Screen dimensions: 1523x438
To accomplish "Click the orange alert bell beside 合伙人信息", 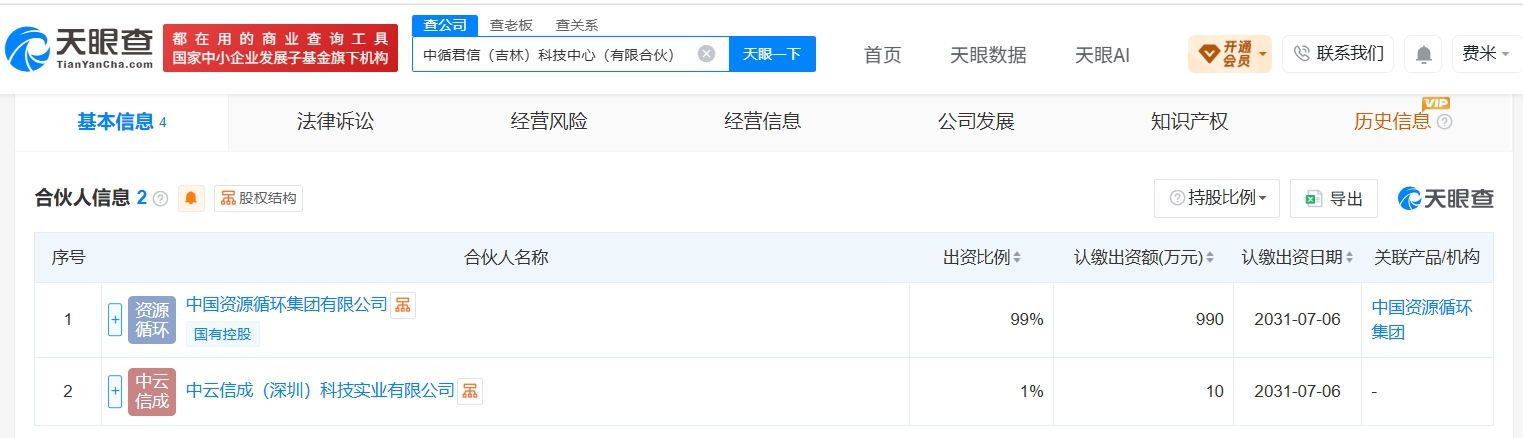I will pos(191,198).
